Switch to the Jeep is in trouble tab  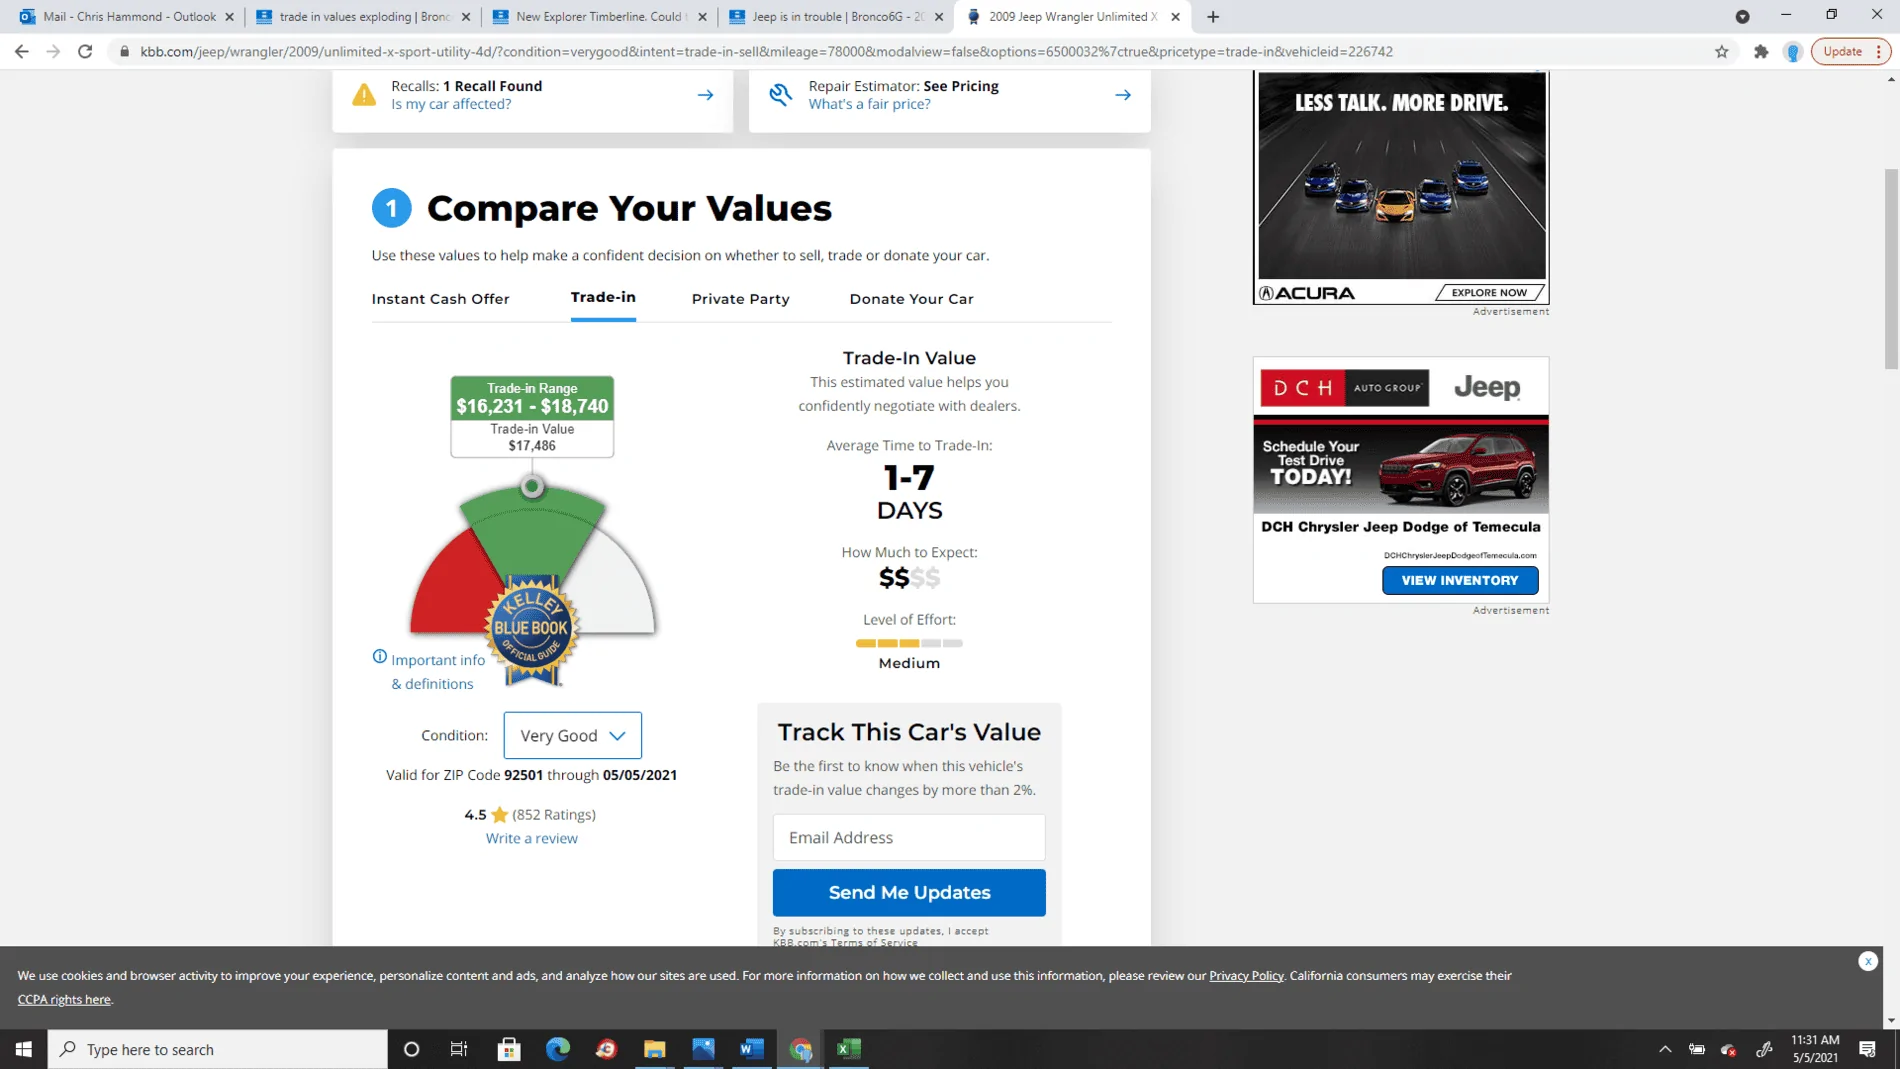coord(836,16)
